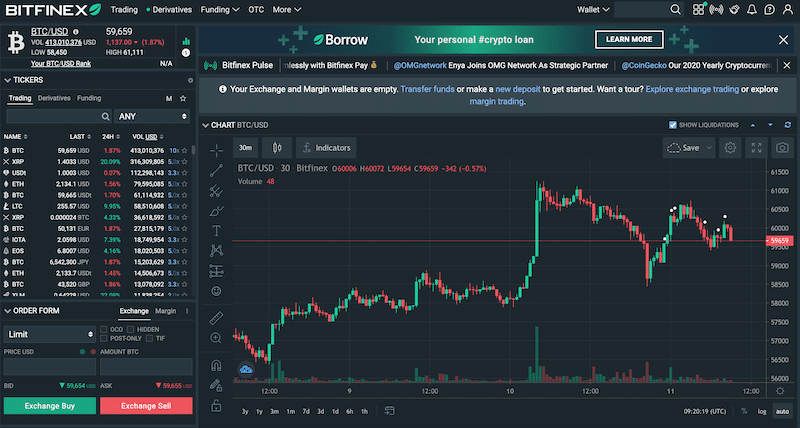Select the crosshair cursor tool
This screenshot has width=800, height=428.
[216, 150]
